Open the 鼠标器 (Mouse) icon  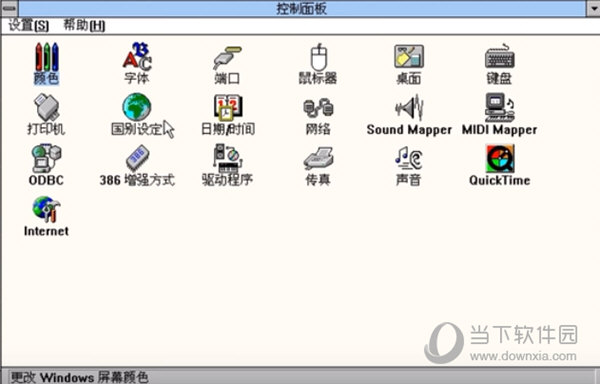[x=318, y=57]
